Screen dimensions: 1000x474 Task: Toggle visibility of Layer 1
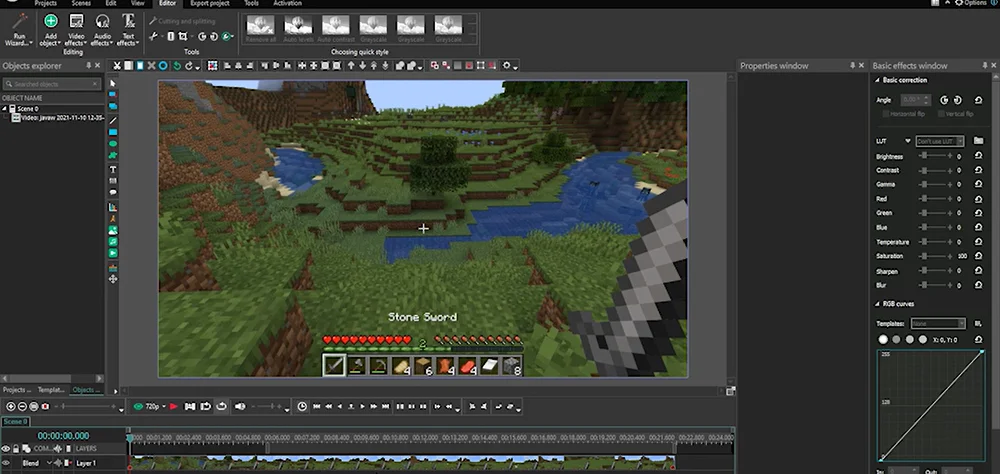[6, 464]
